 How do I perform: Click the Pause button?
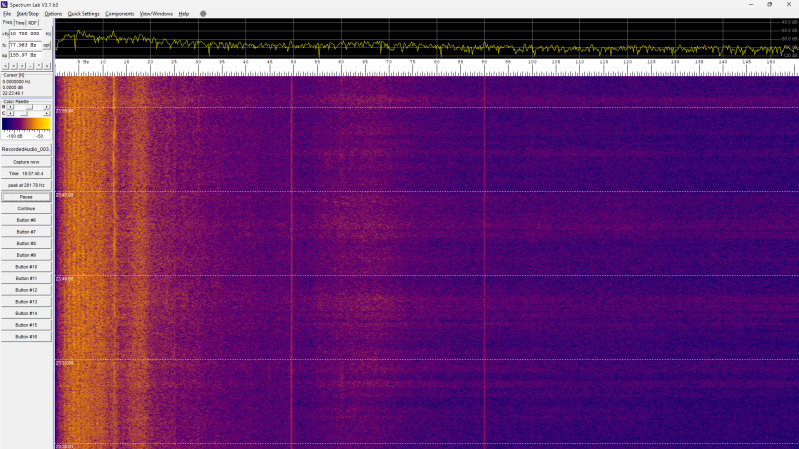point(26,197)
